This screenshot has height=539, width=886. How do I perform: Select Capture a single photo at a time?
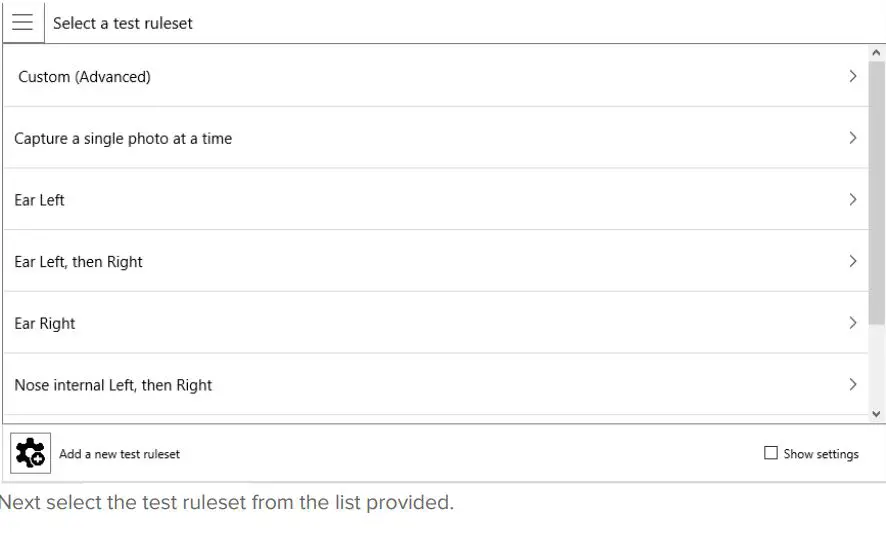click(123, 139)
